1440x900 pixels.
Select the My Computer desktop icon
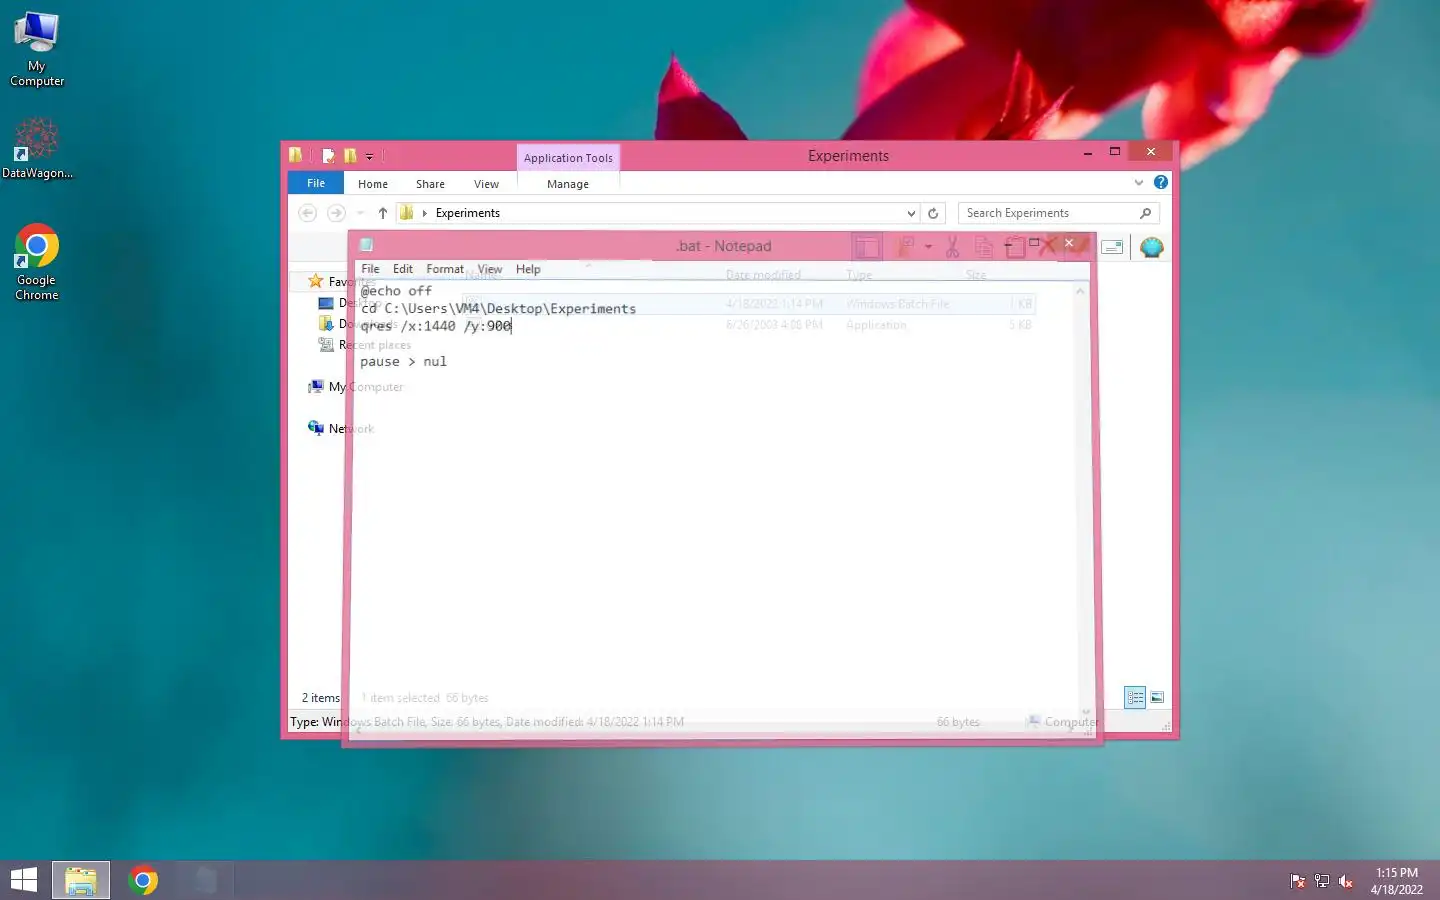click(37, 49)
